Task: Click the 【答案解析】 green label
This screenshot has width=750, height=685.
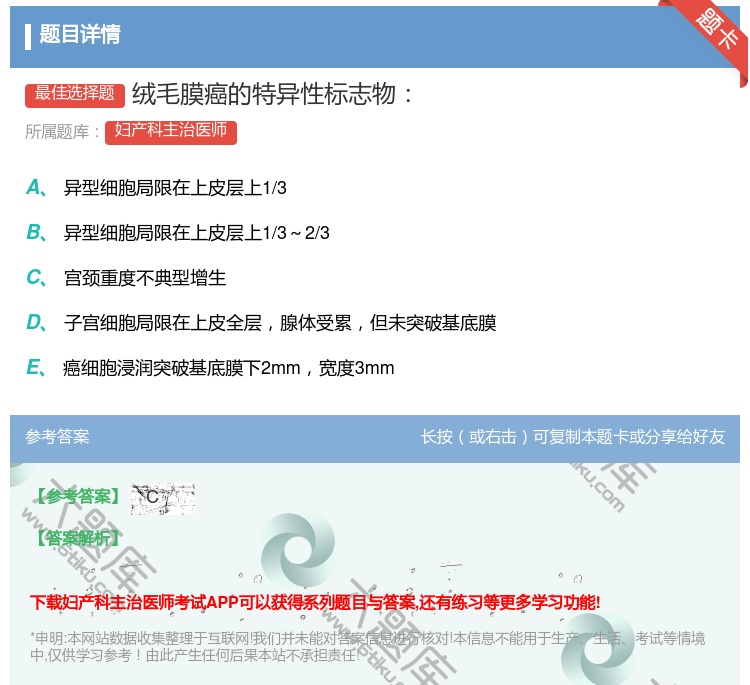Action: click(x=78, y=539)
